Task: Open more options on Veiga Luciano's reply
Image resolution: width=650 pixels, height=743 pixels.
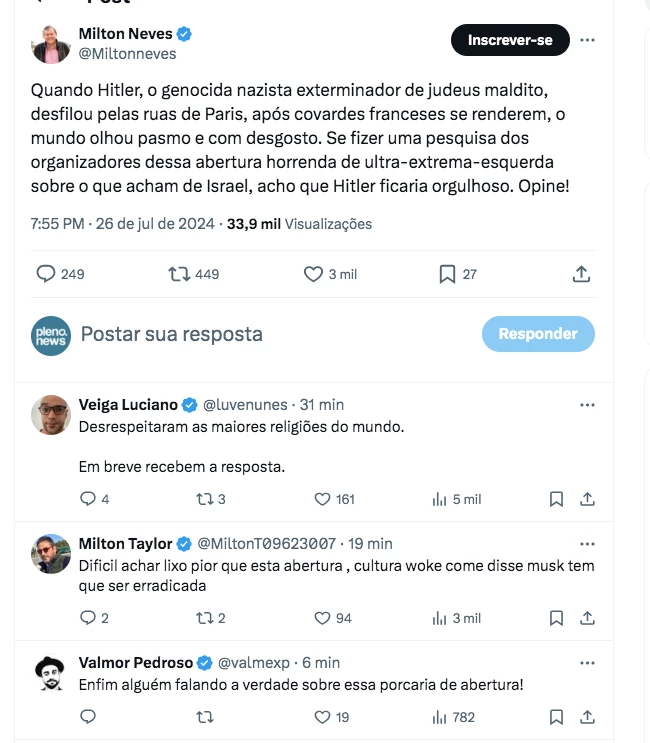Action: click(588, 405)
